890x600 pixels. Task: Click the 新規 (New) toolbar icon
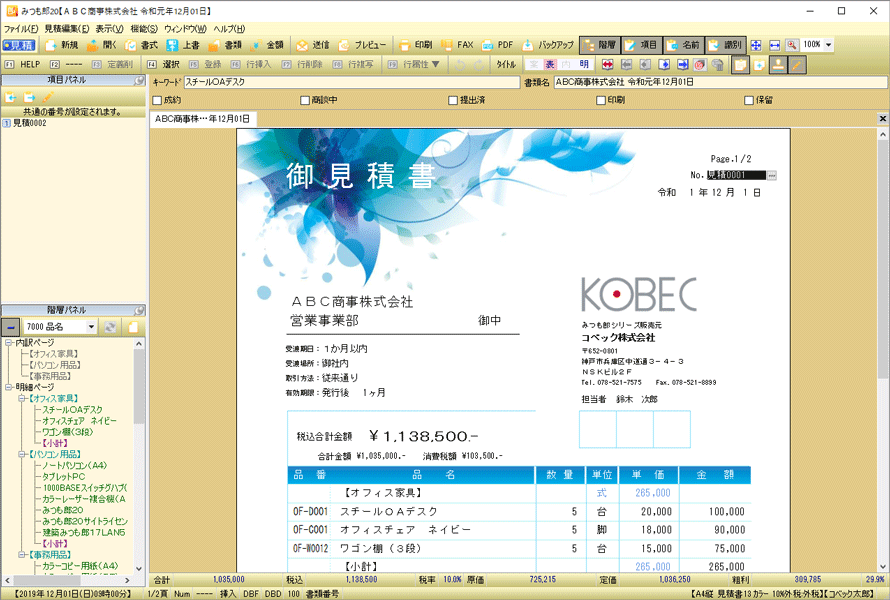(51, 45)
